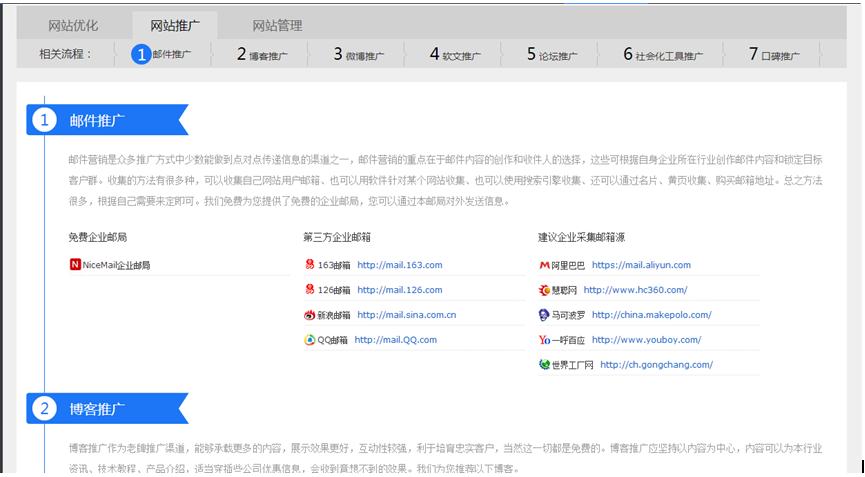Click the 免费企业邮局 heading
The height and width of the screenshot is (477, 865).
click(98, 237)
